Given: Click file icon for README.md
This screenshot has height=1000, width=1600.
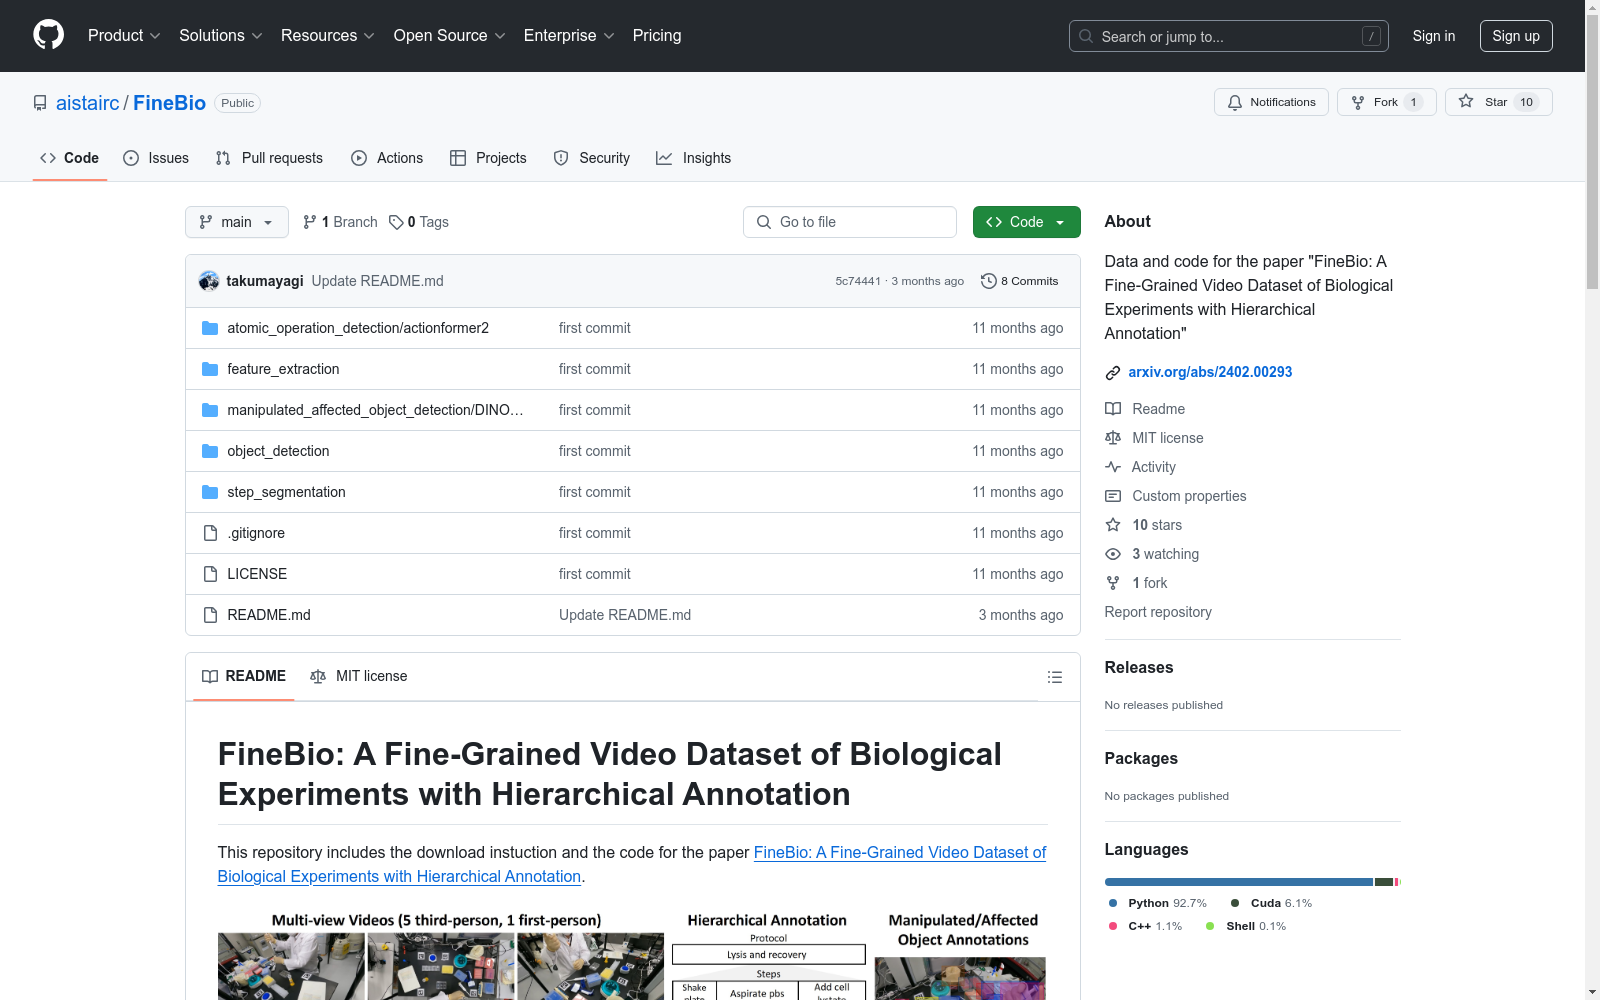Looking at the screenshot, I should (x=210, y=615).
